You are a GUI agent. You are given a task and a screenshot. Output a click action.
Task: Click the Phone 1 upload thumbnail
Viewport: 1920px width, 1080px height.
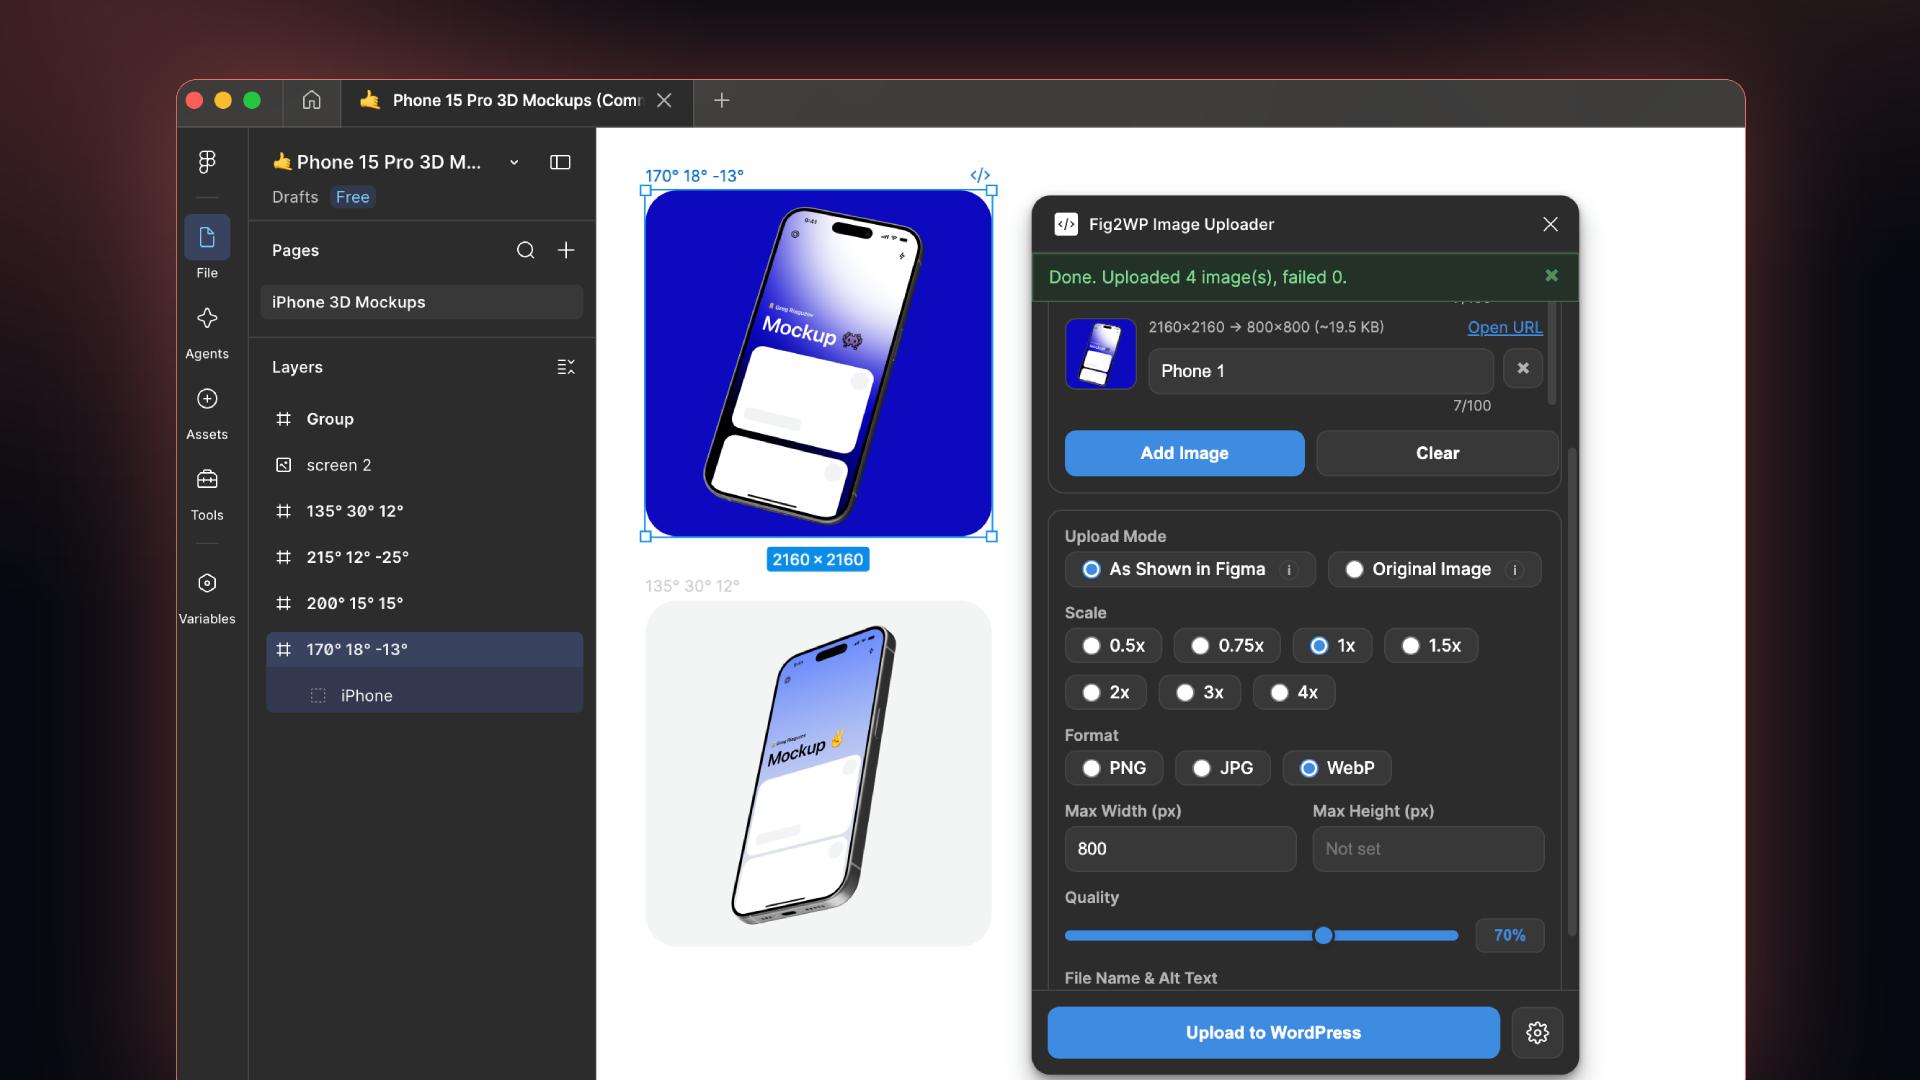tap(1100, 353)
